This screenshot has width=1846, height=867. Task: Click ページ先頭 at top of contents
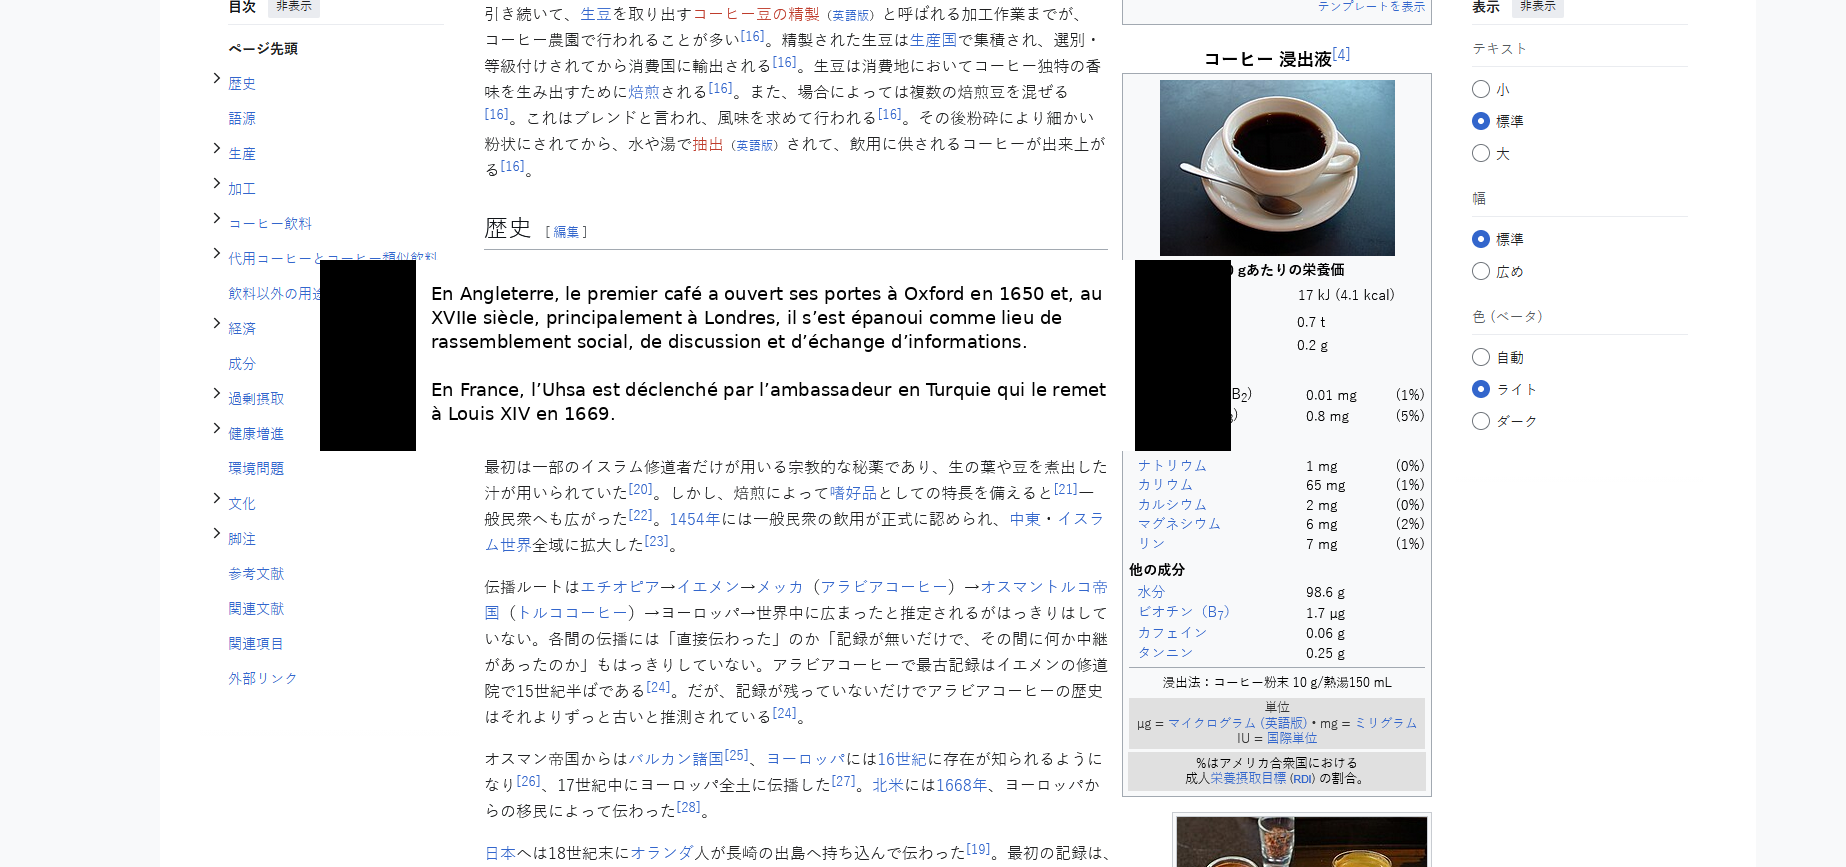point(263,49)
